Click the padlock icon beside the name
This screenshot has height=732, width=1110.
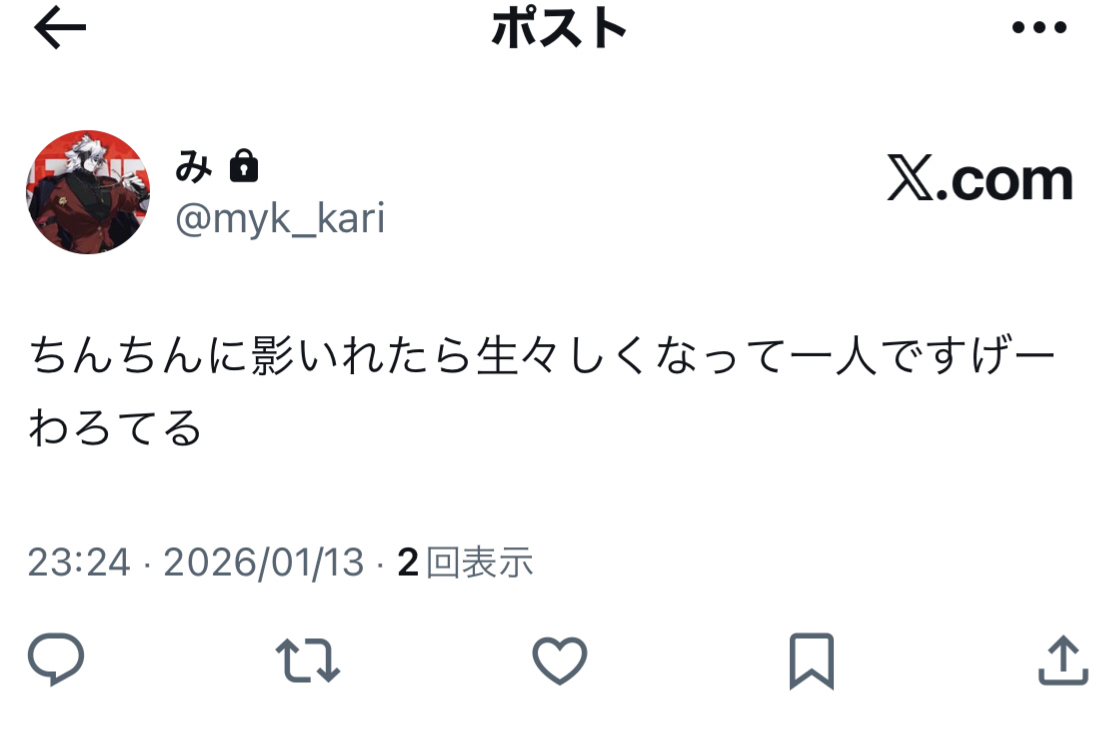244,166
